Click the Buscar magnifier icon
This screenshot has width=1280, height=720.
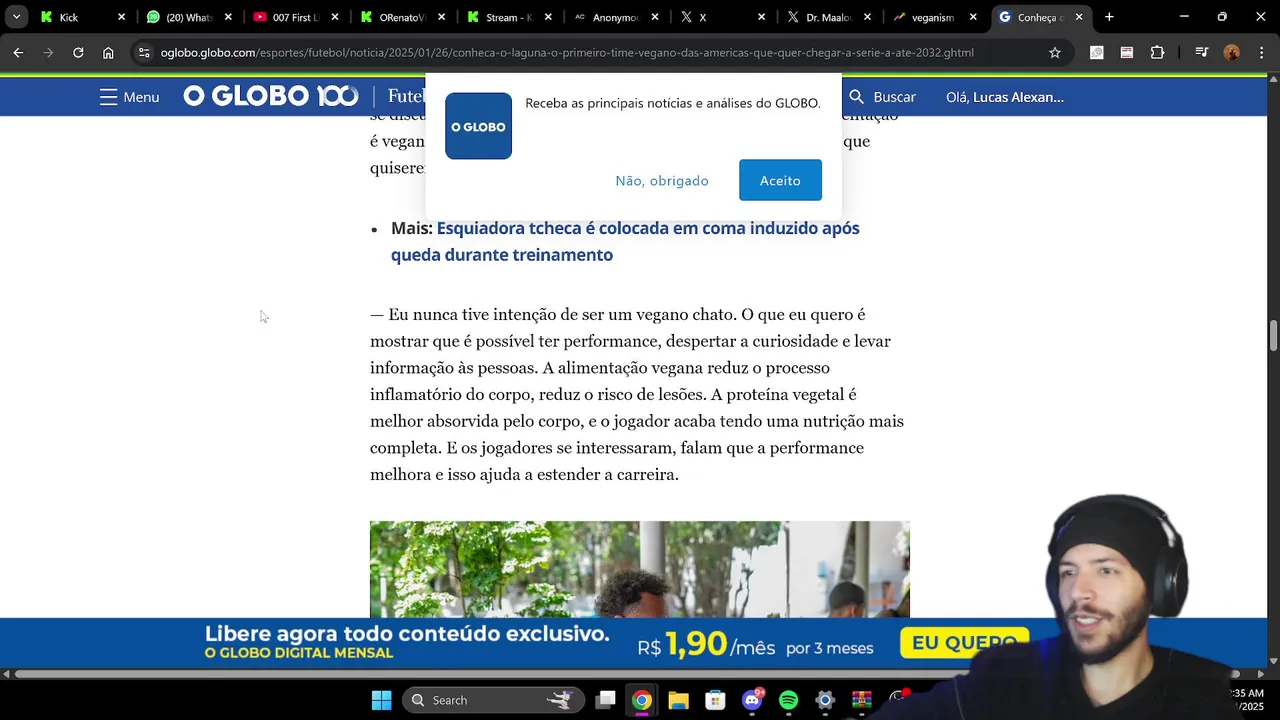pos(856,97)
